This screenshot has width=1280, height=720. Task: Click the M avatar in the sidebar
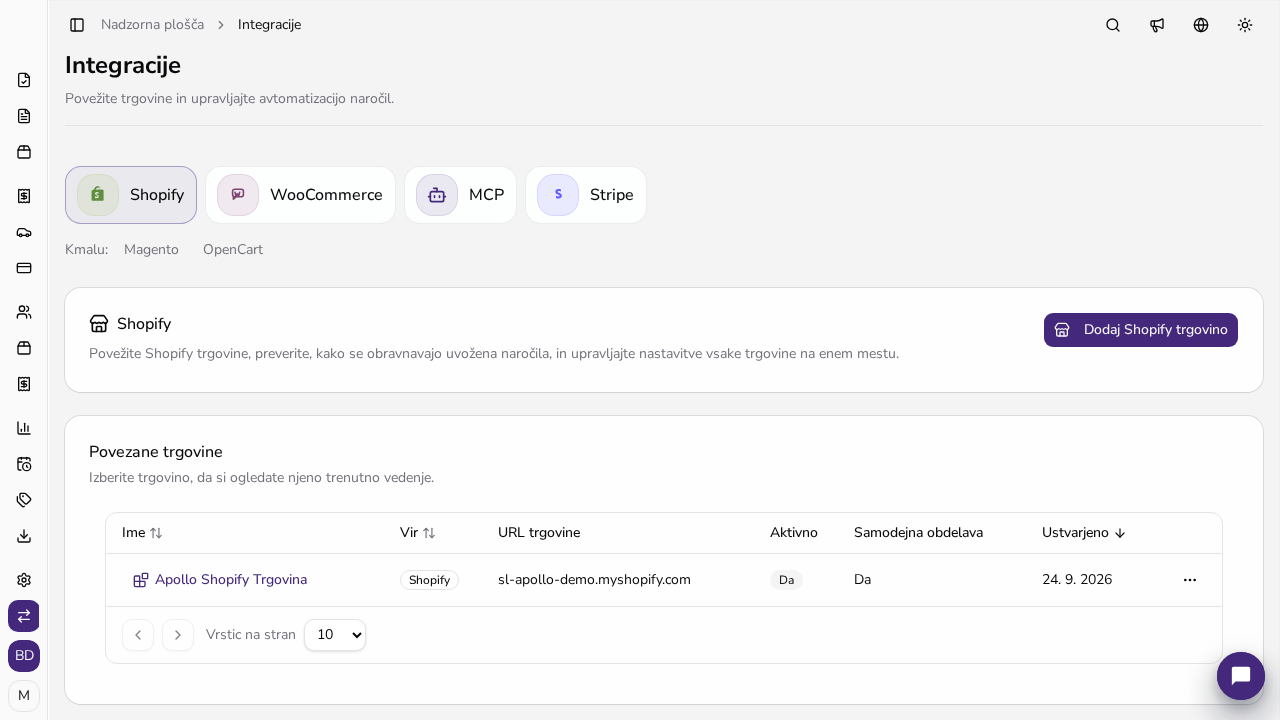coord(24,696)
